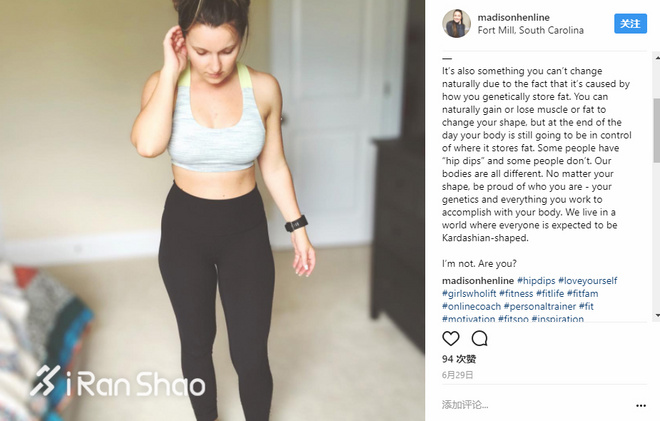Image resolution: width=660 pixels, height=421 pixels.
Task: Like the post with heart icon
Action: click(x=450, y=338)
